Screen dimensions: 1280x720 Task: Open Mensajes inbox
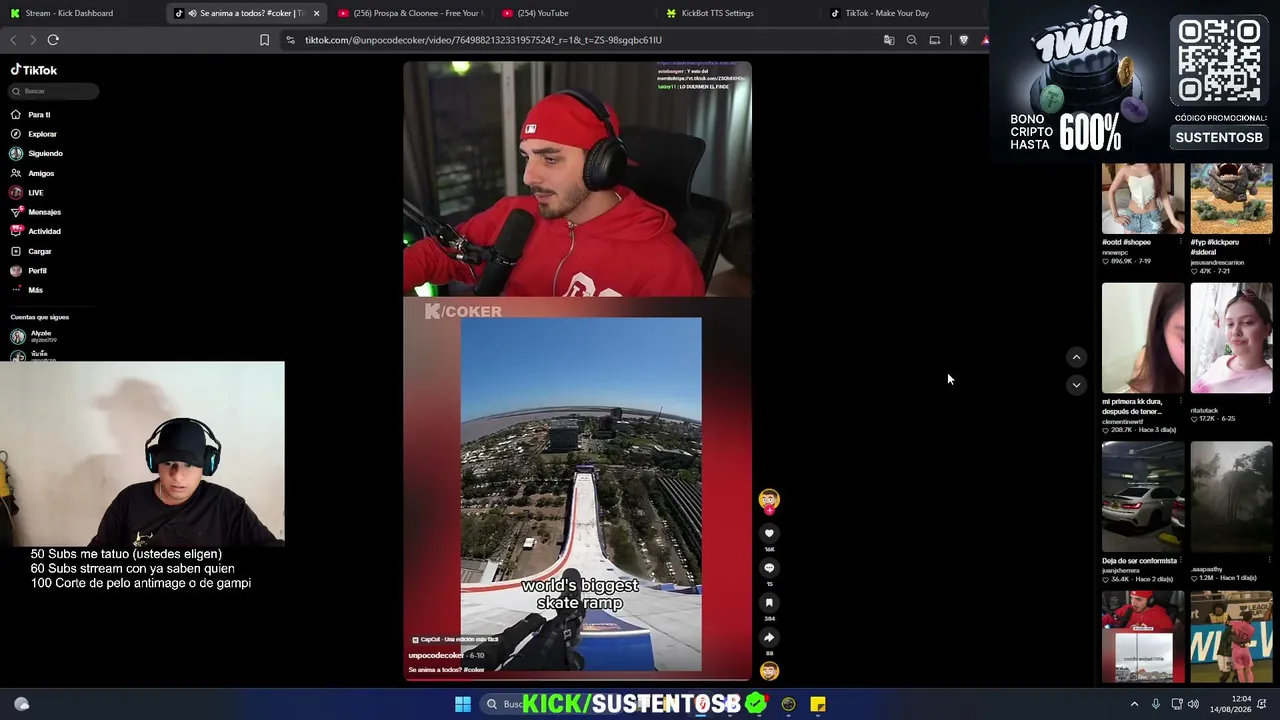(44, 212)
